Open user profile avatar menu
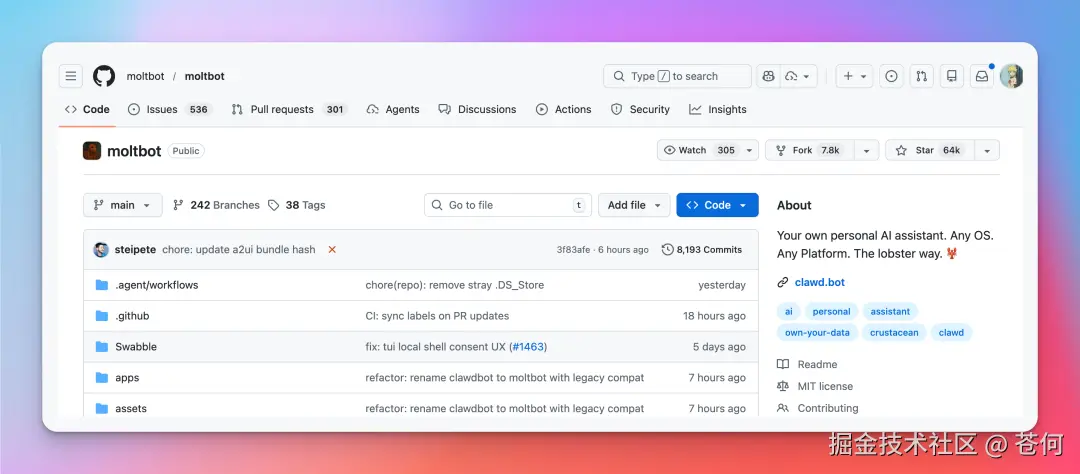This screenshot has width=1080, height=474. pos(1012,76)
